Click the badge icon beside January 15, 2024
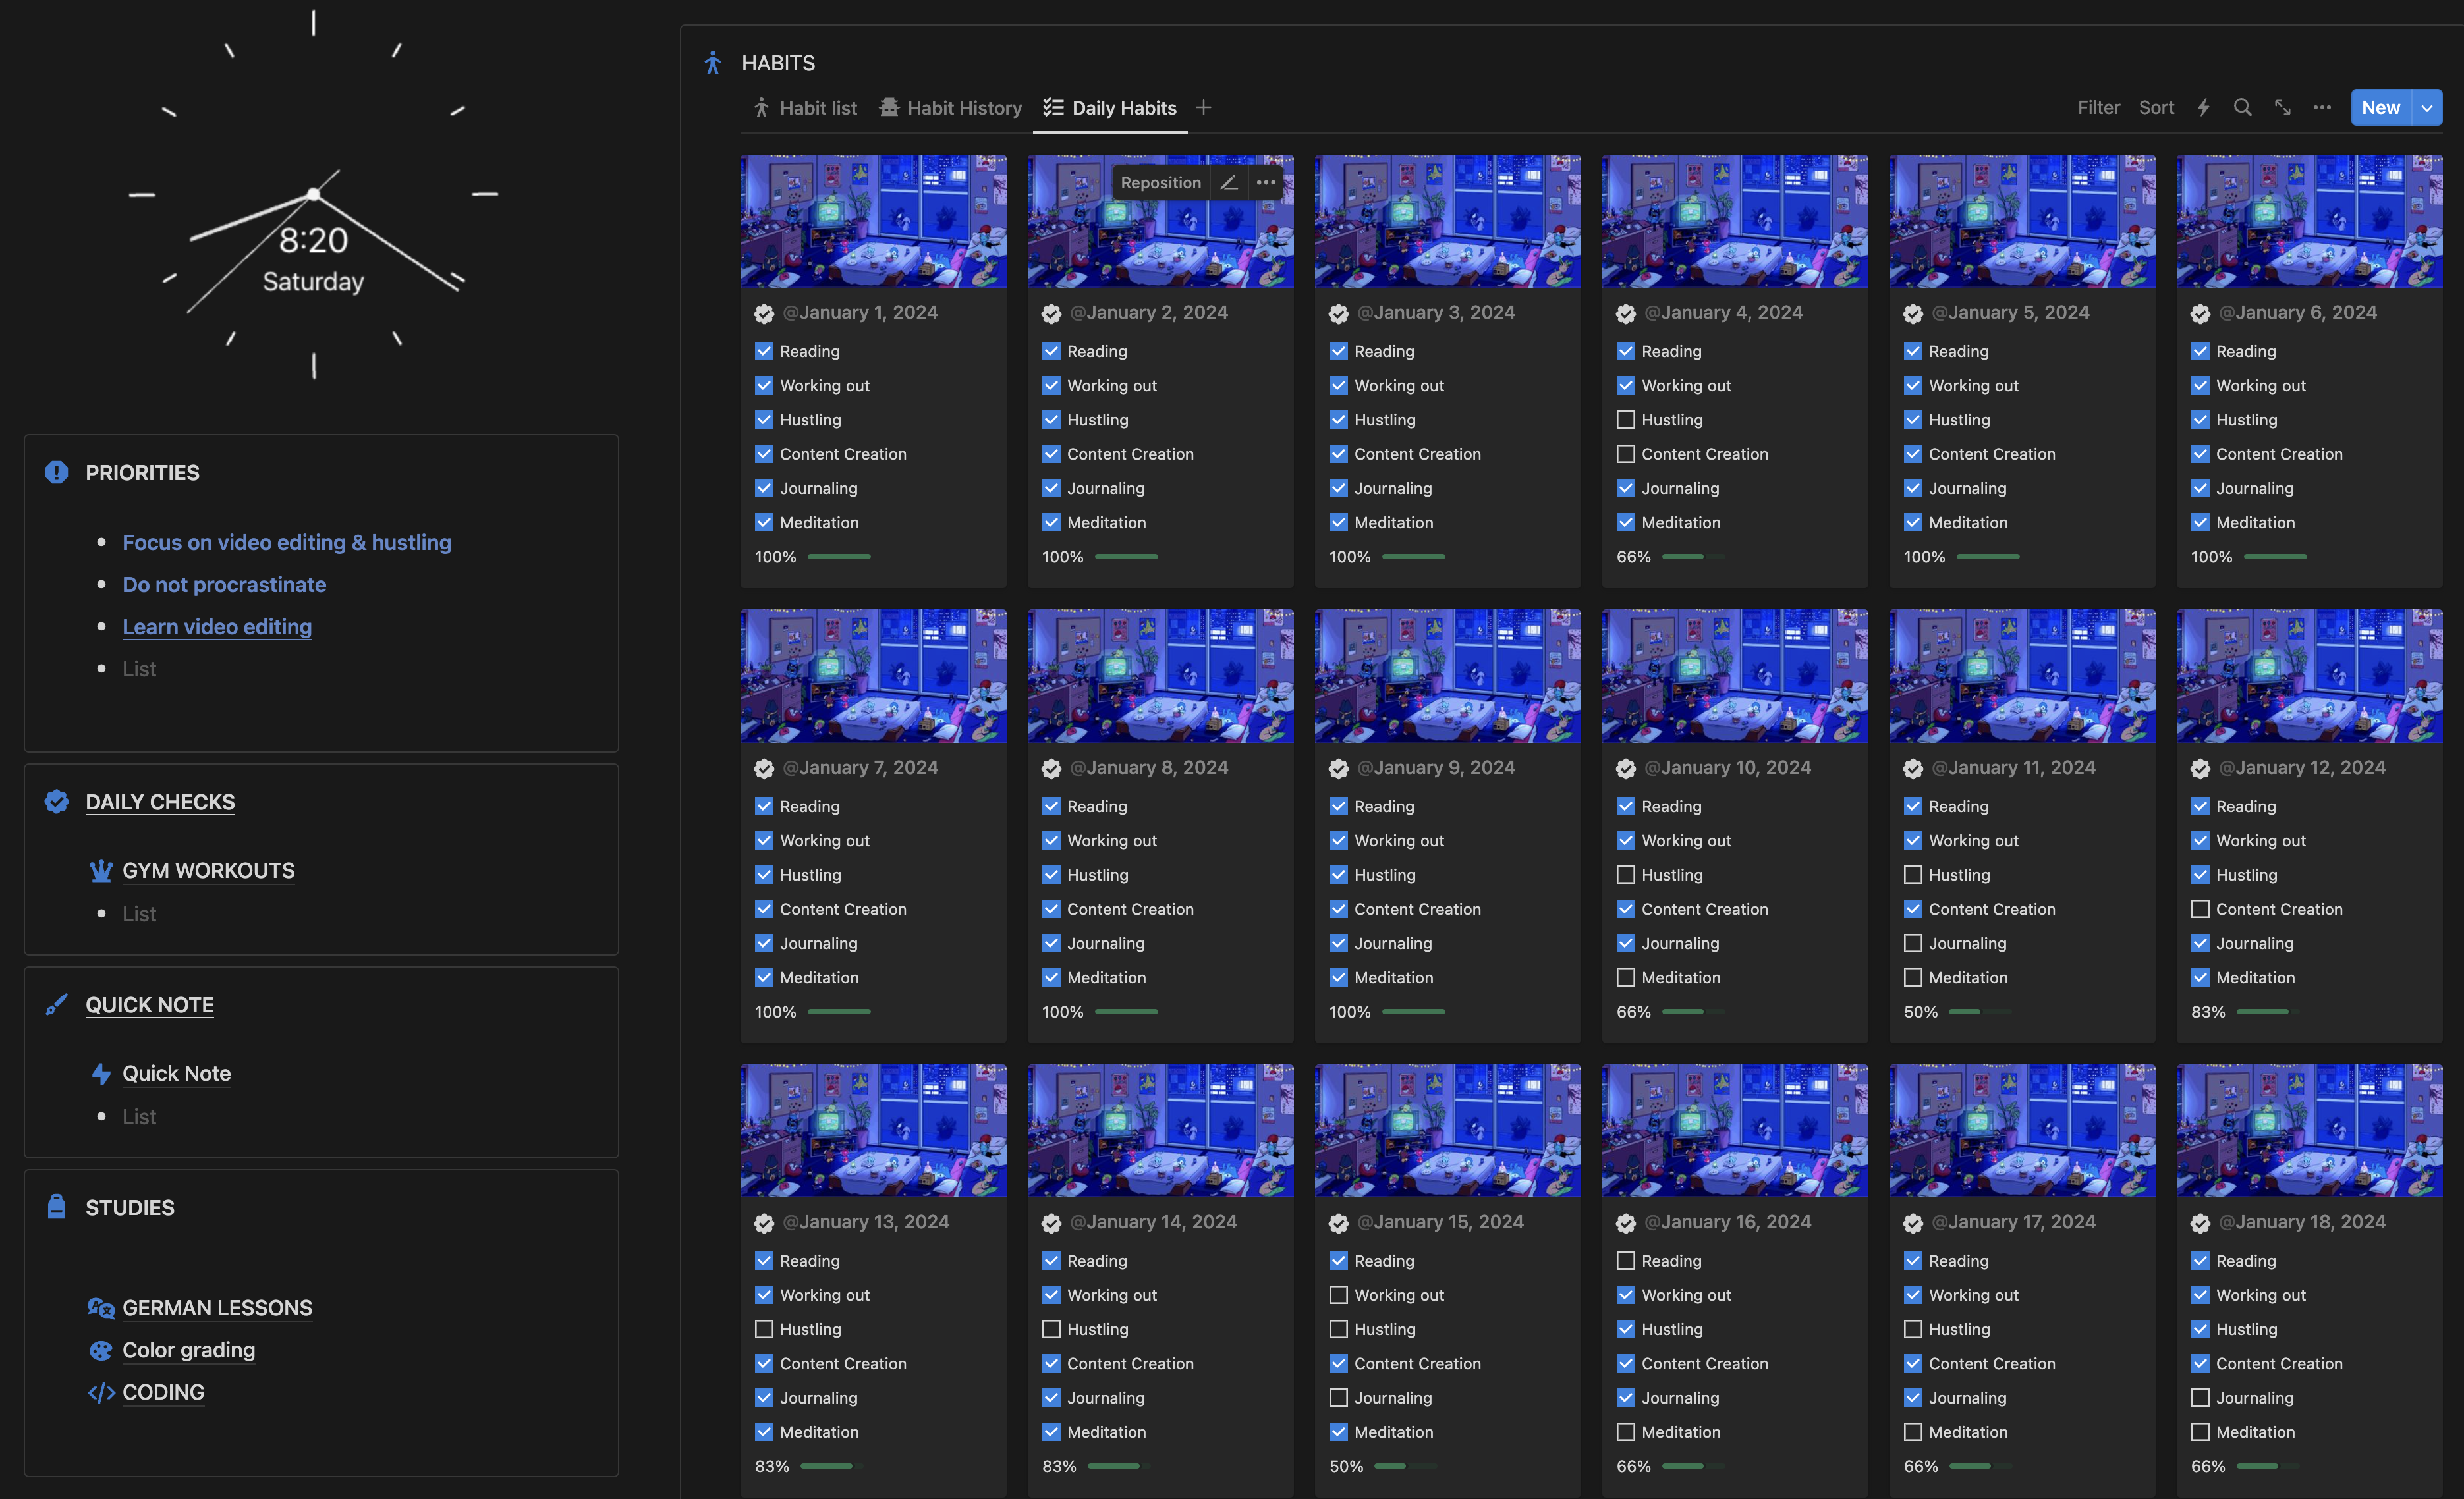 (x=1339, y=1223)
